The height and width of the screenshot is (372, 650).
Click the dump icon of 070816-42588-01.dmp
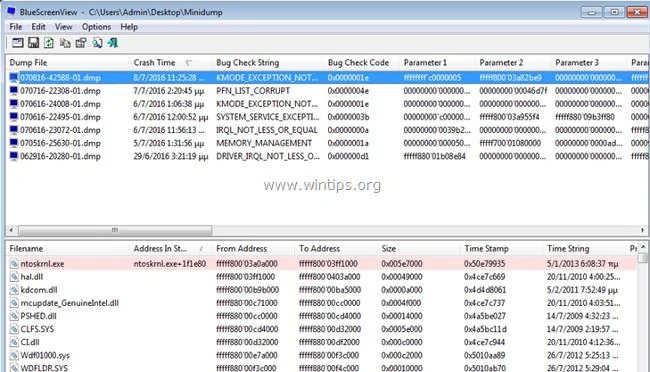[x=14, y=78]
